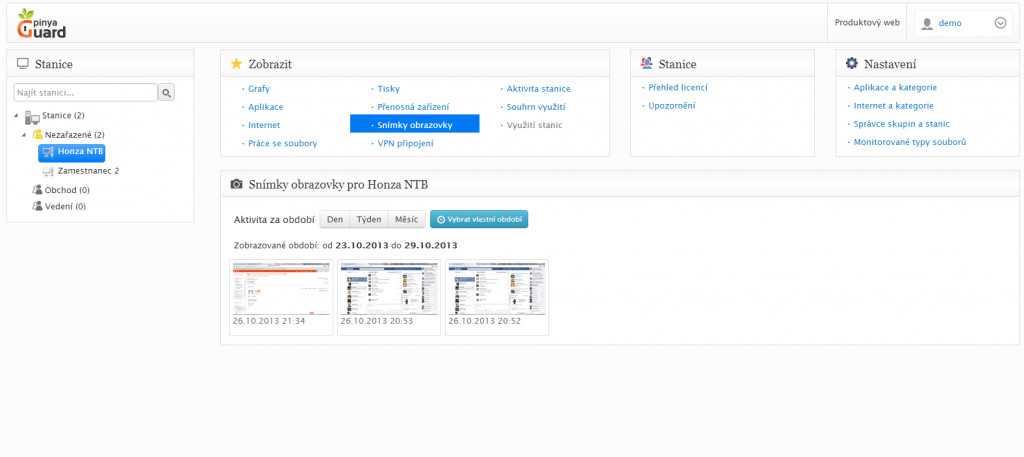Click the Pinya Guard logo
This screenshot has width=1024, height=457.
[x=42, y=23]
